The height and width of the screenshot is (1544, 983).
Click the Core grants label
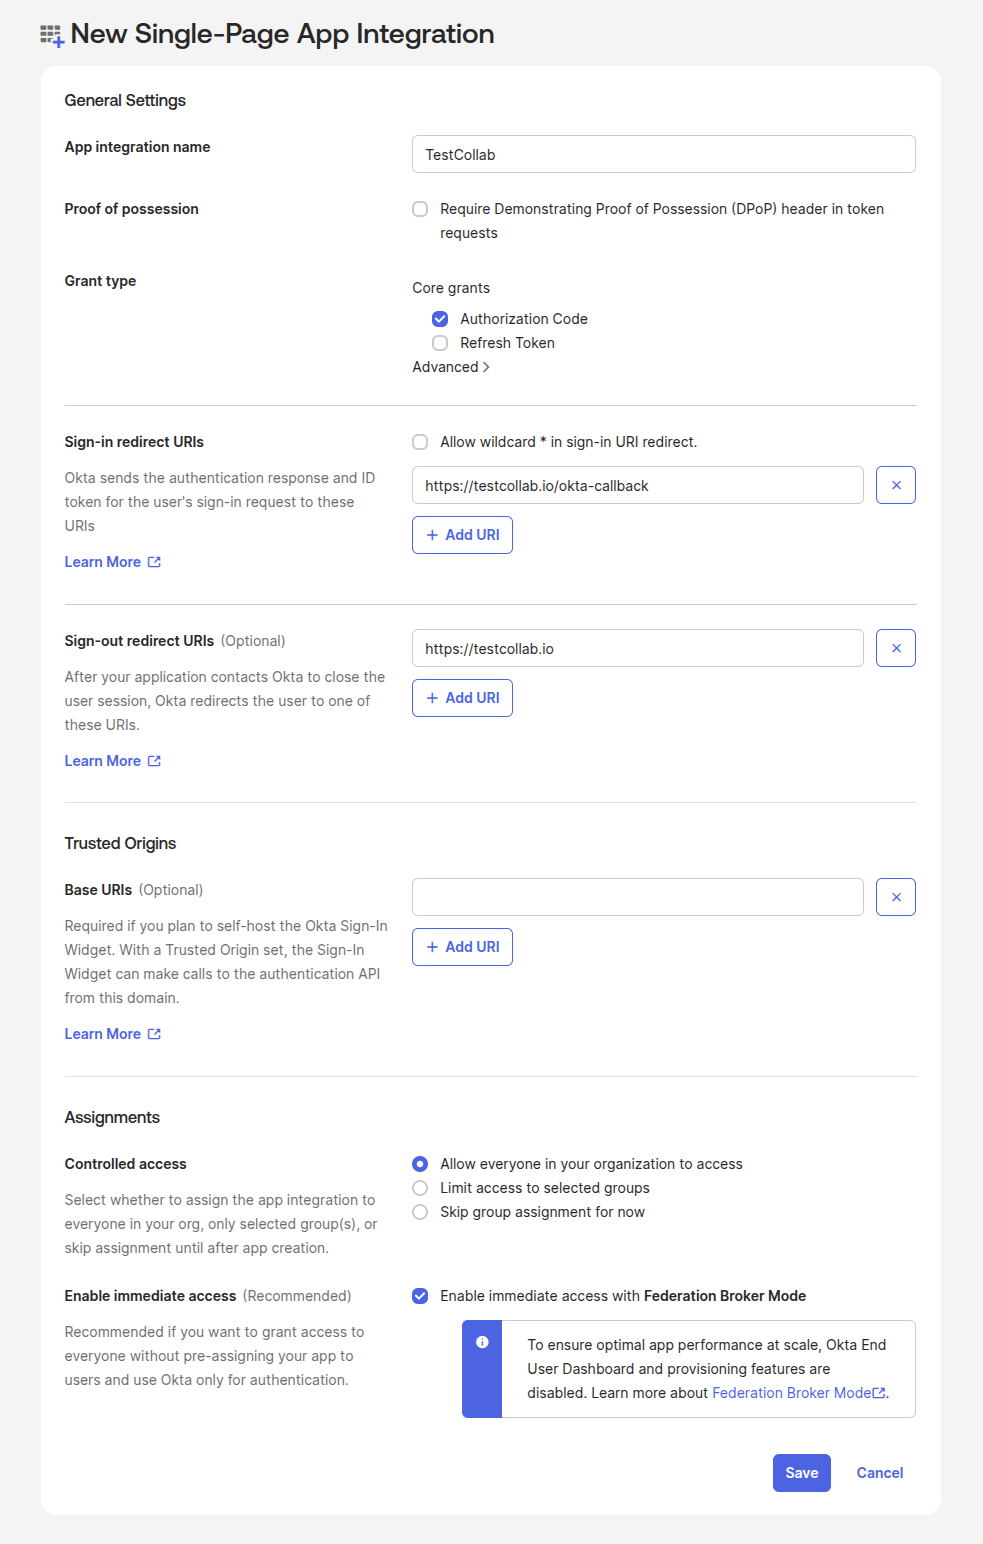tap(451, 288)
